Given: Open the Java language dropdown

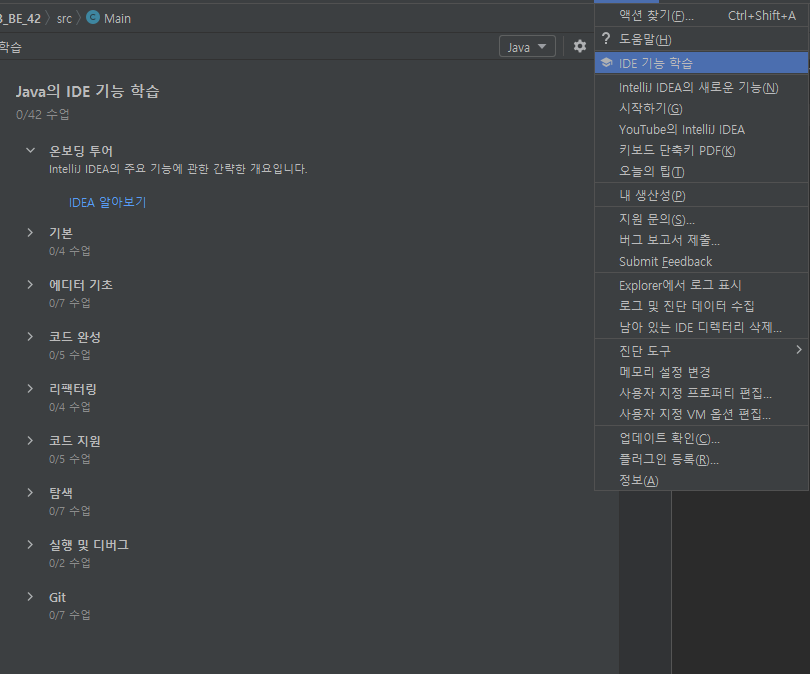Looking at the screenshot, I should pyautogui.click(x=527, y=46).
